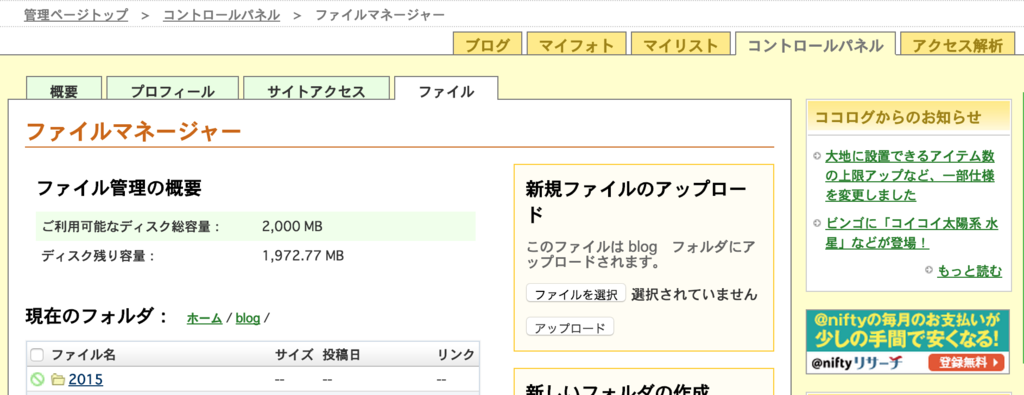Read news about 大地に設置できるアイテム数
1024x395 pixels.
click(x=910, y=176)
